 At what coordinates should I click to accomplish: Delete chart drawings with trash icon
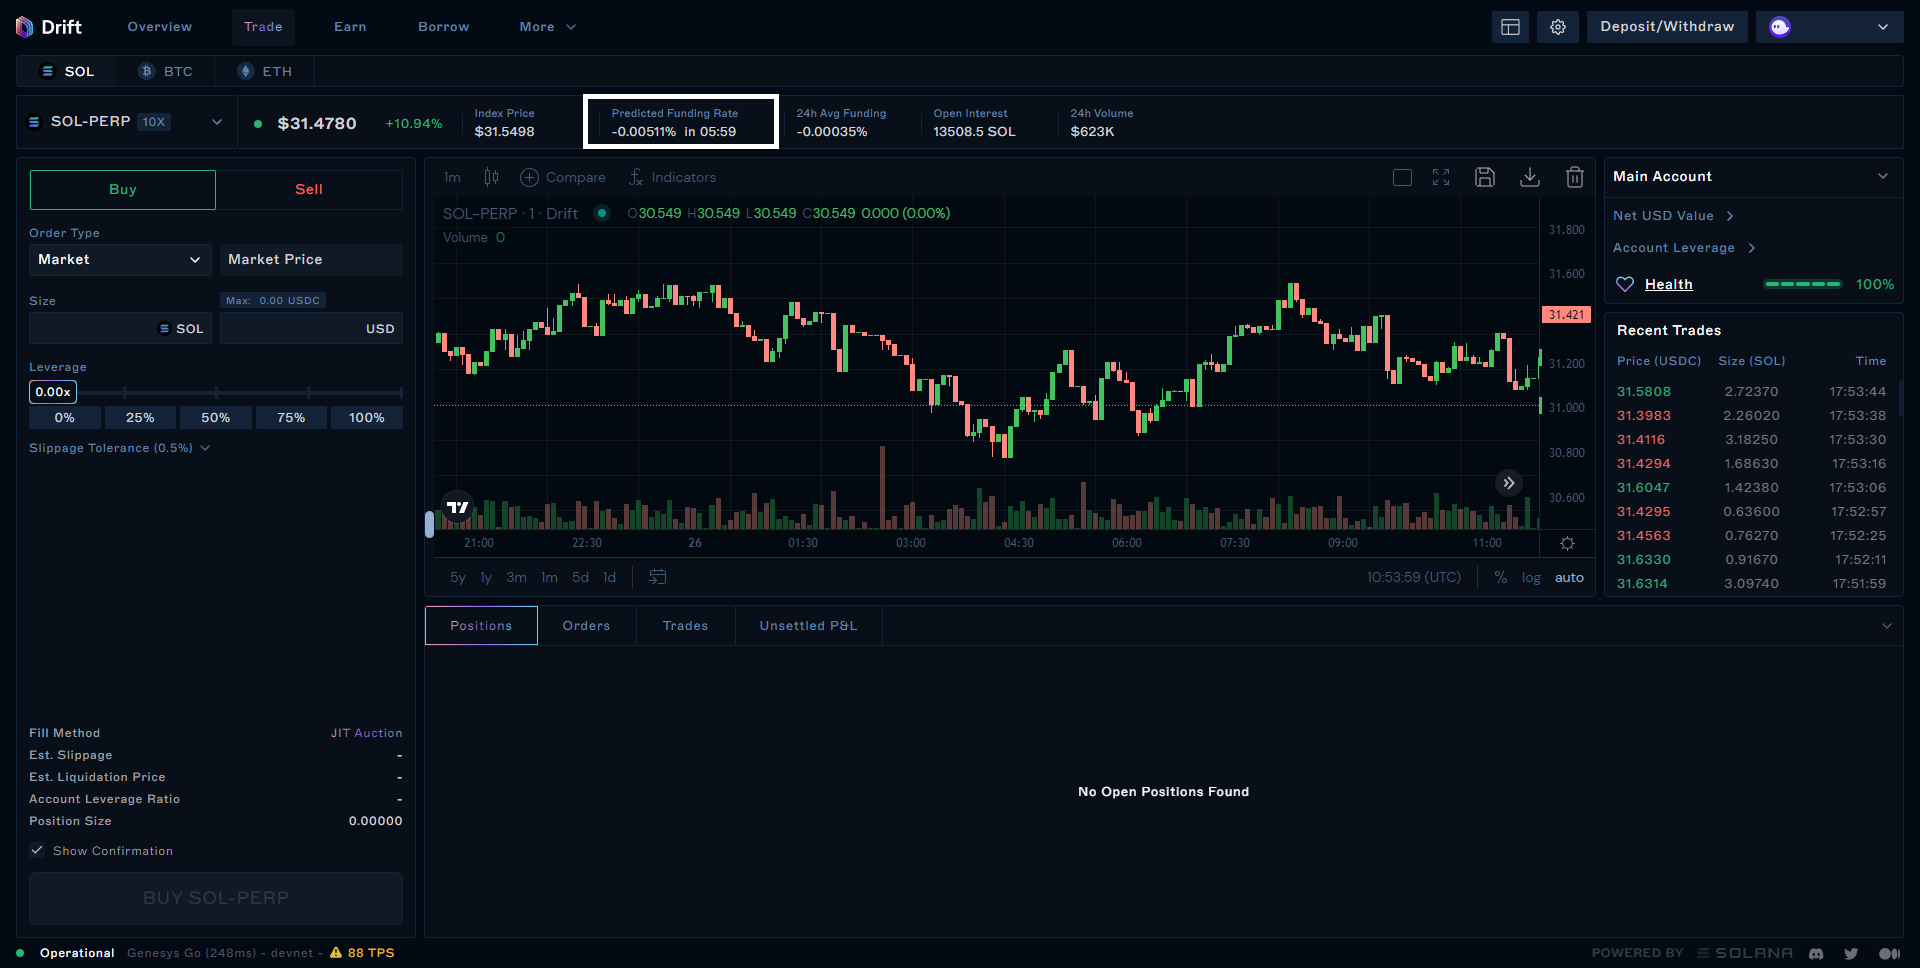pyautogui.click(x=1575, y=177)
